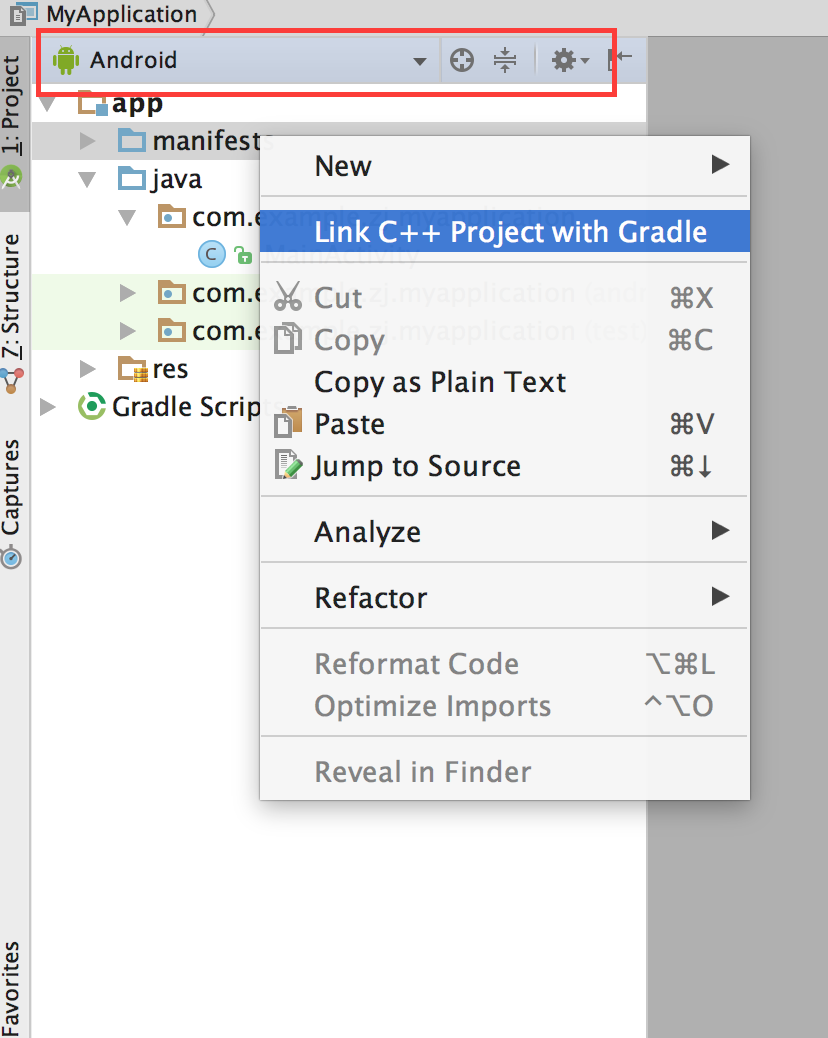Open the Analyze submenu
The image size is (828, 1038).
click(x=504, y=531)
